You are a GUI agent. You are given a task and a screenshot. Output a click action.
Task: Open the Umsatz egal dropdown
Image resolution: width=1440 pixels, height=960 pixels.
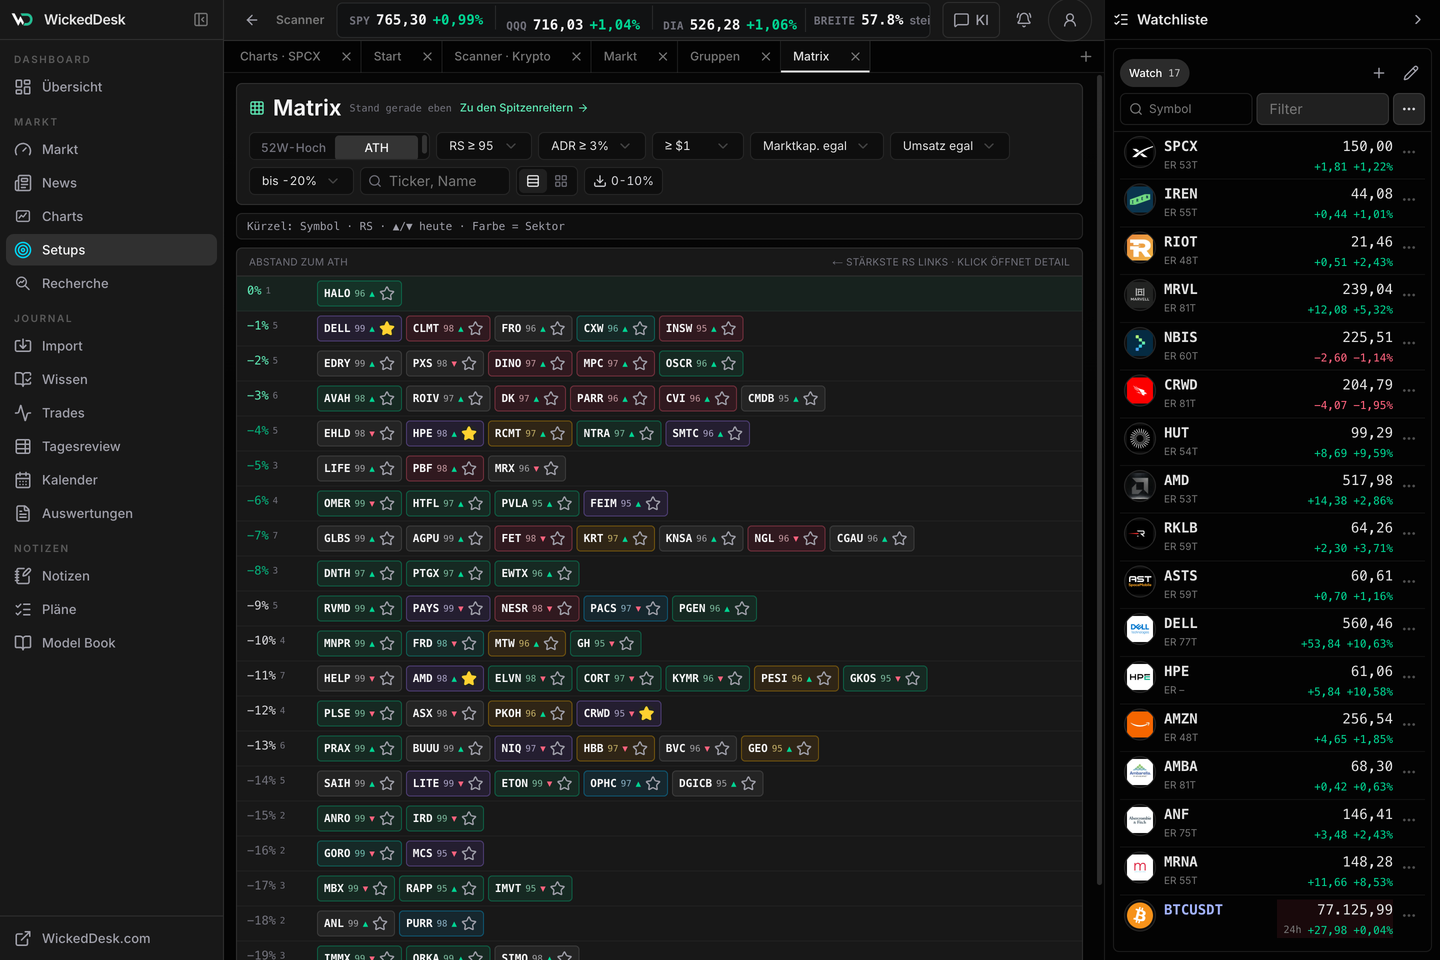(949, 146)
